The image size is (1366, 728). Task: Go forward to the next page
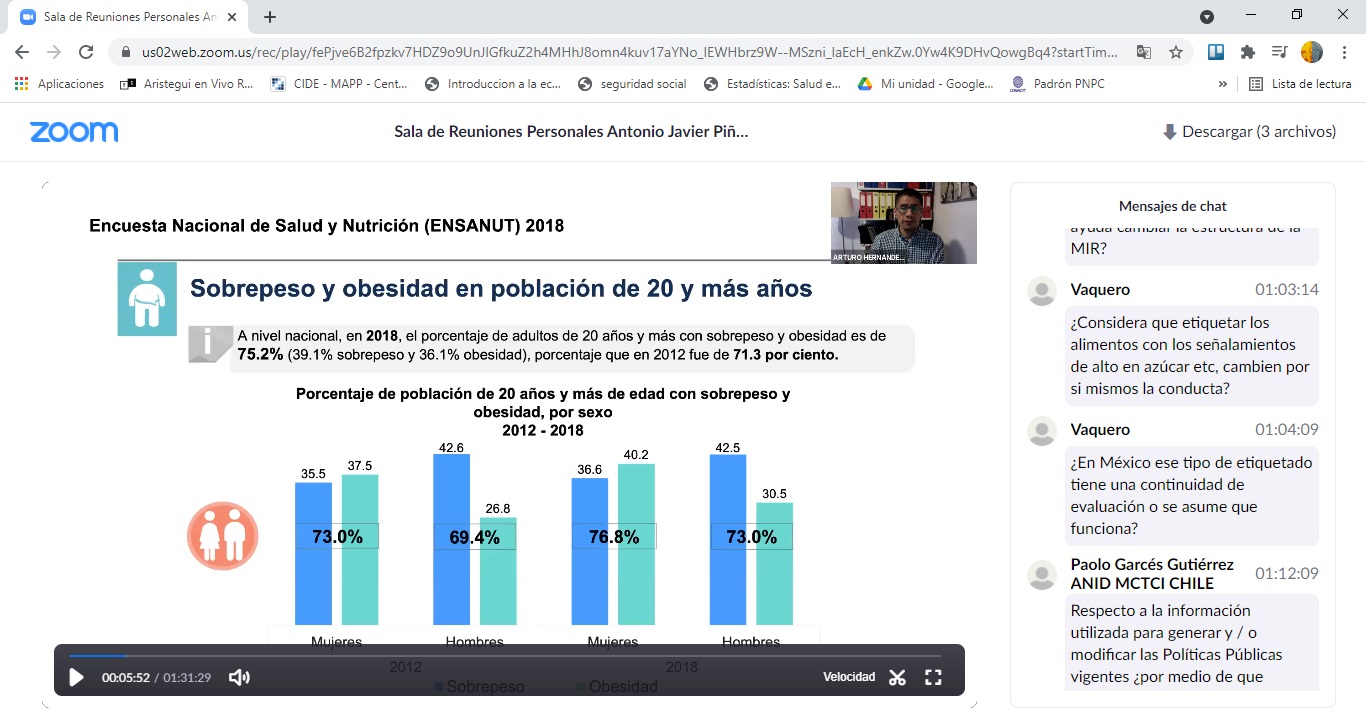(x=54, y=52)
